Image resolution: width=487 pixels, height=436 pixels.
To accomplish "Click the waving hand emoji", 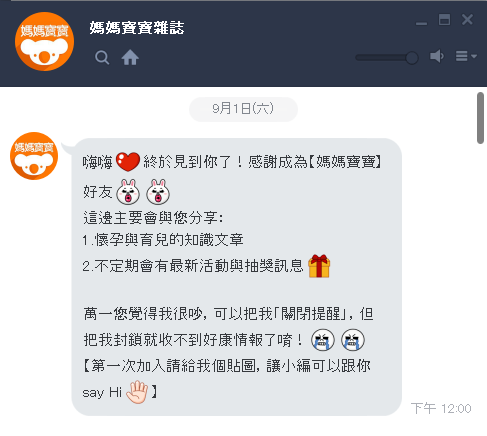I will 137,392.
